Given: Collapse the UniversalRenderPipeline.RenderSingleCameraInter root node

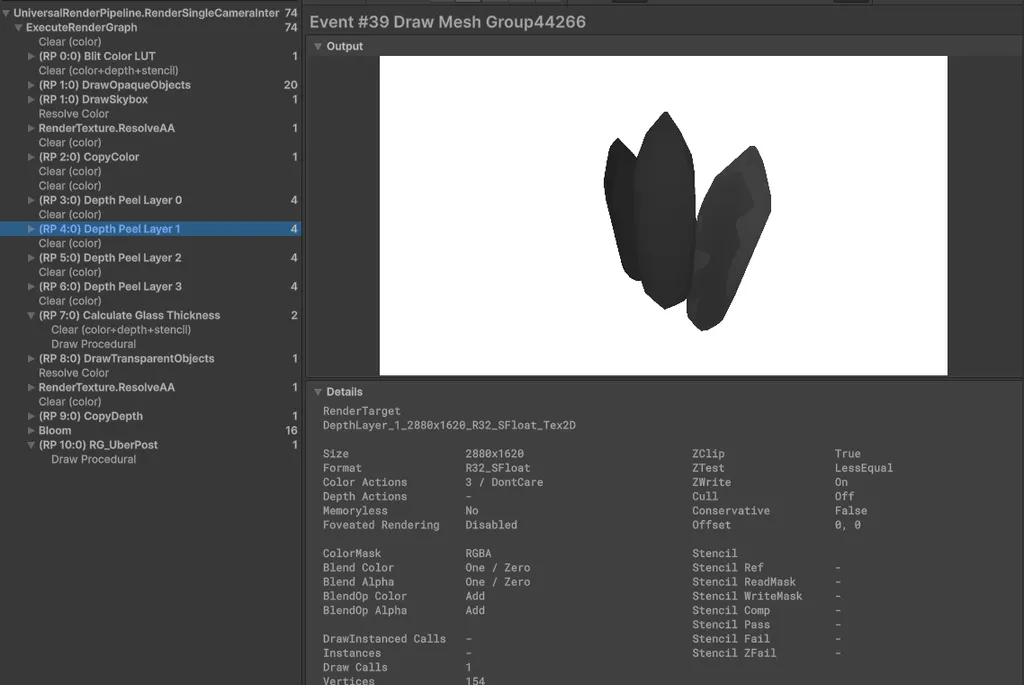Looking at the screenshot, I should 7,13.
